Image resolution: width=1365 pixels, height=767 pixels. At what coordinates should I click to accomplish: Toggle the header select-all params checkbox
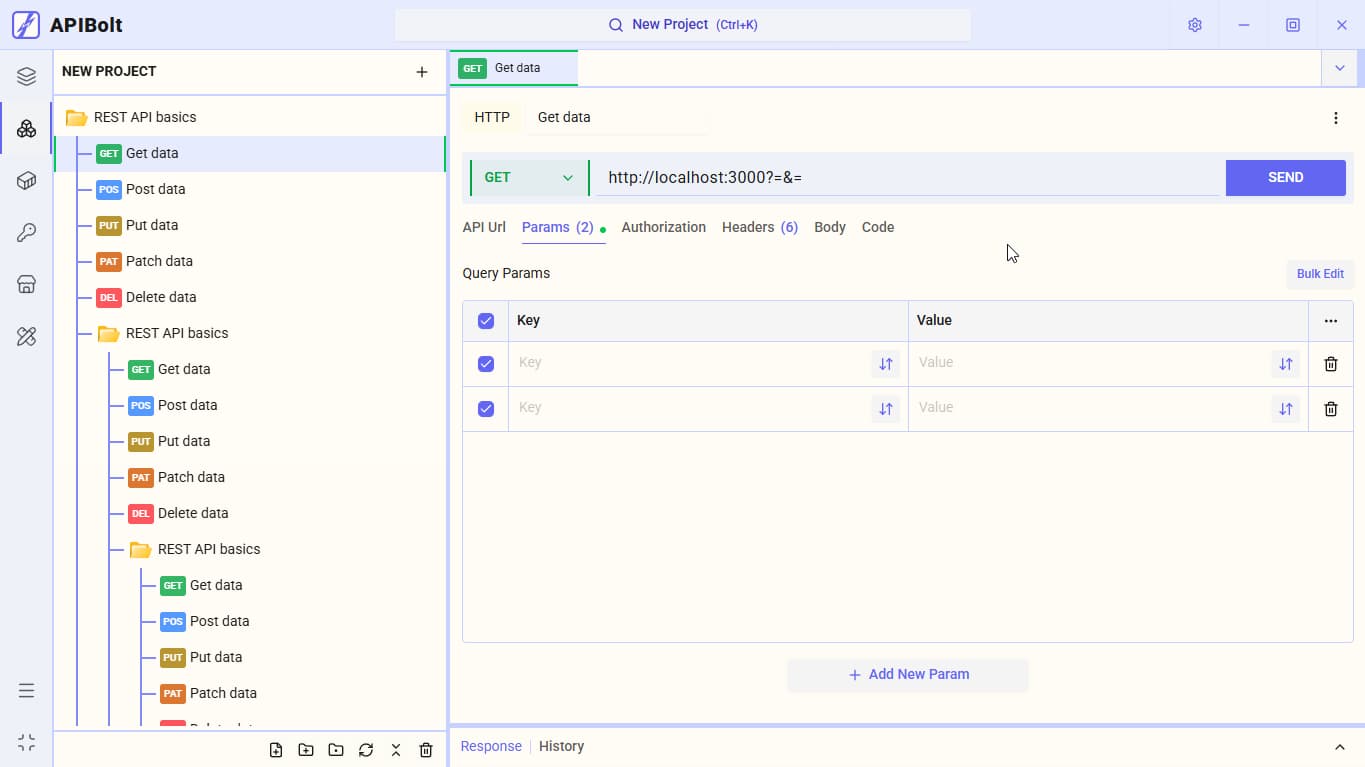pos(486,321)
